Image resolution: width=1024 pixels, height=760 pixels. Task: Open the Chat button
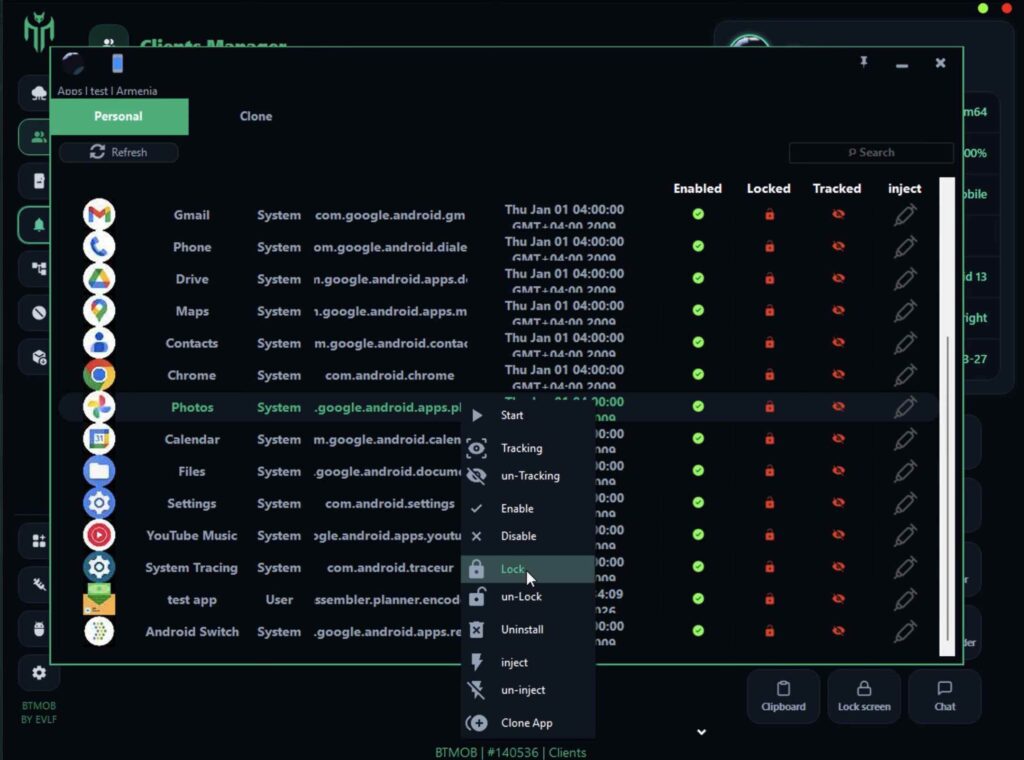944,696
